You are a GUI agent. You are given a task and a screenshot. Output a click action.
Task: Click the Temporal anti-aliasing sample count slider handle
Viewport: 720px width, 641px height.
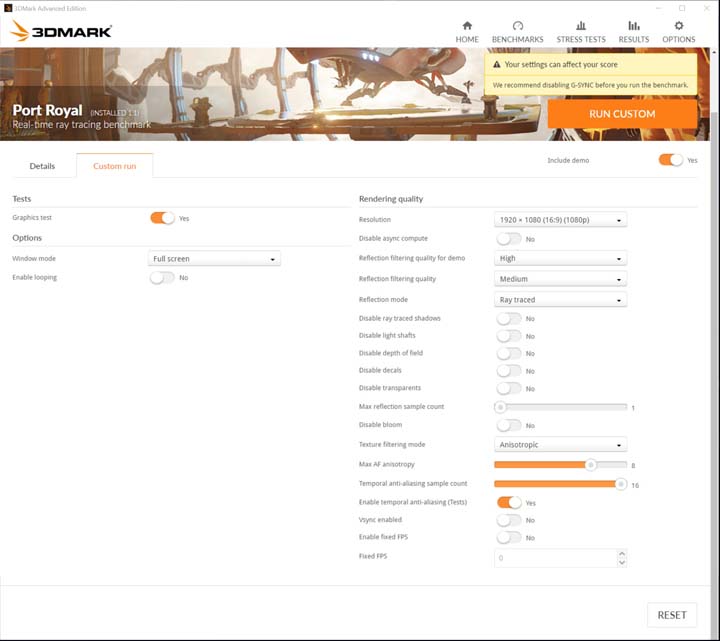(x=621, y=484)
